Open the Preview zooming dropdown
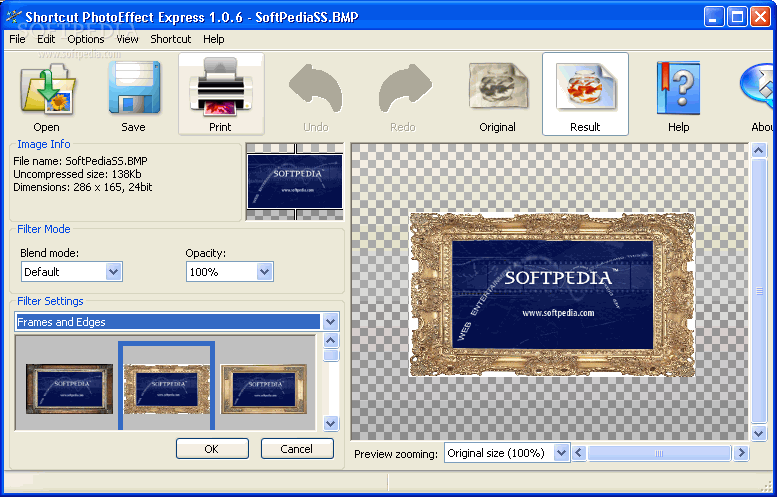 tap(561, 452)
